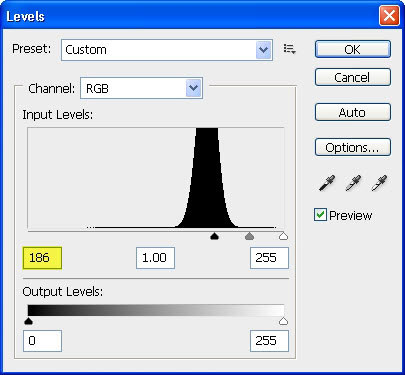The width and height of the screenshot is (405, 375).
Task: Click the Input Levels label
Action: pyautogui.click(x=58, y=115)
